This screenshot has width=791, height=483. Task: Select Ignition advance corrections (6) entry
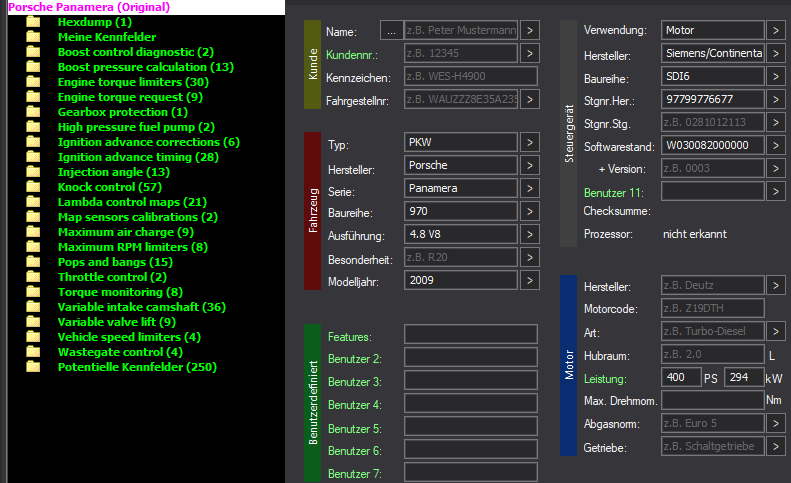[x=149, y=142]
